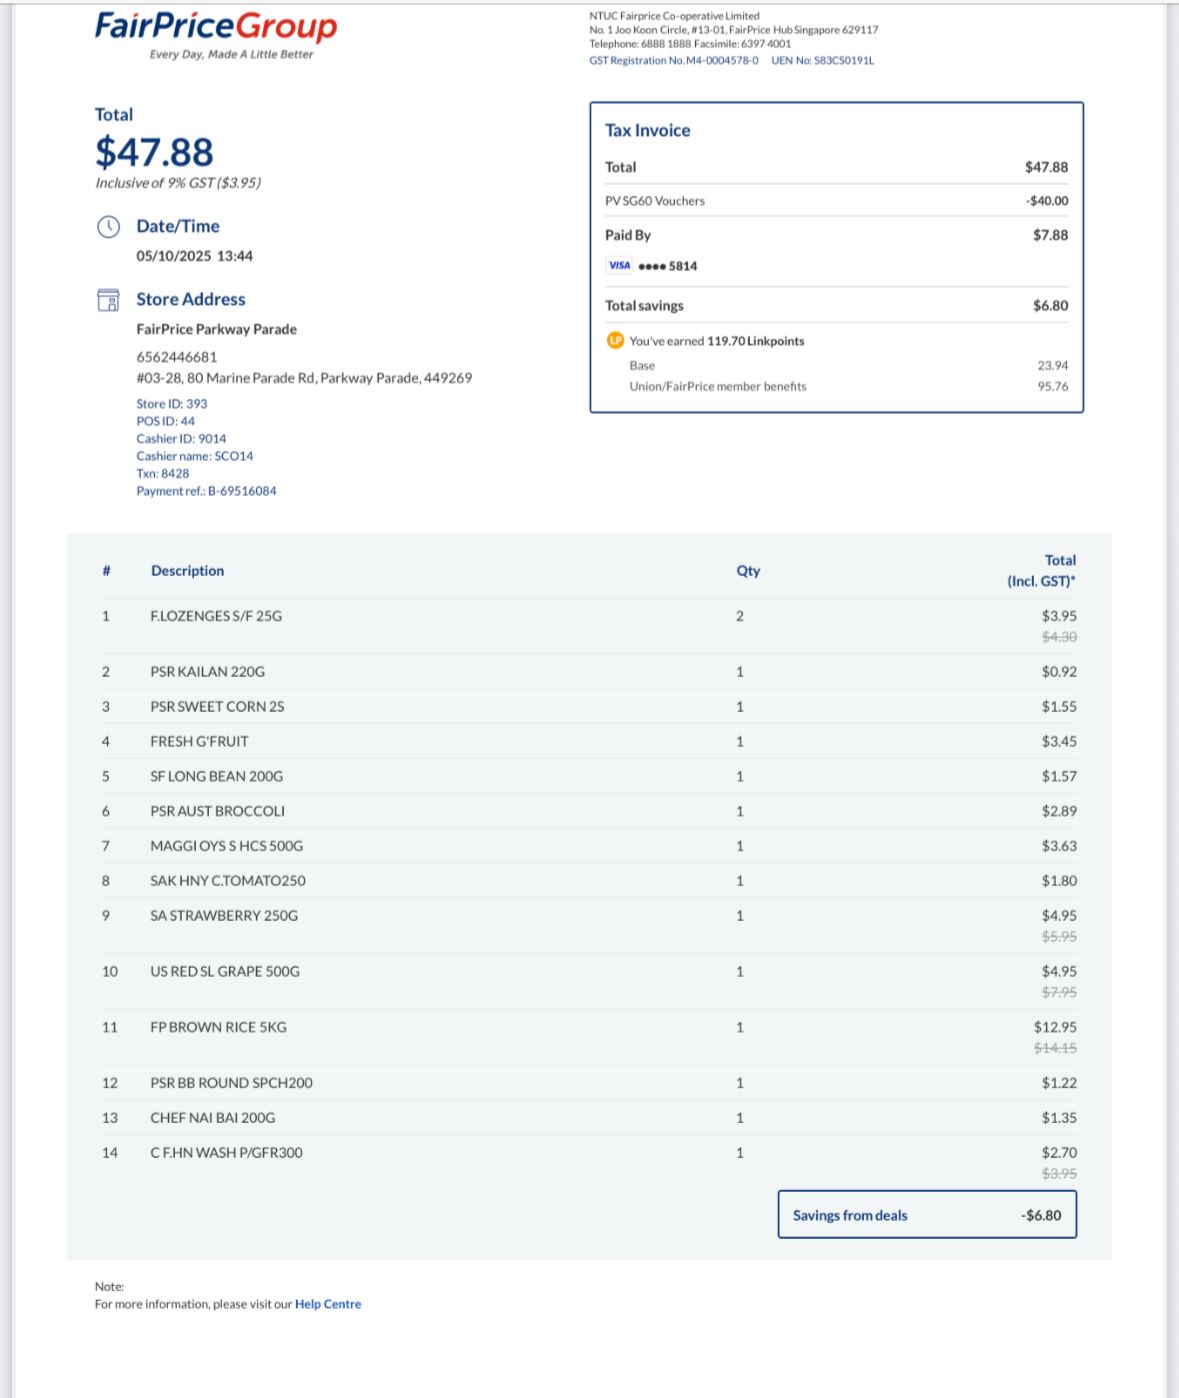
Task: Click the FairPrice Group logo
Action: point(216,34)
